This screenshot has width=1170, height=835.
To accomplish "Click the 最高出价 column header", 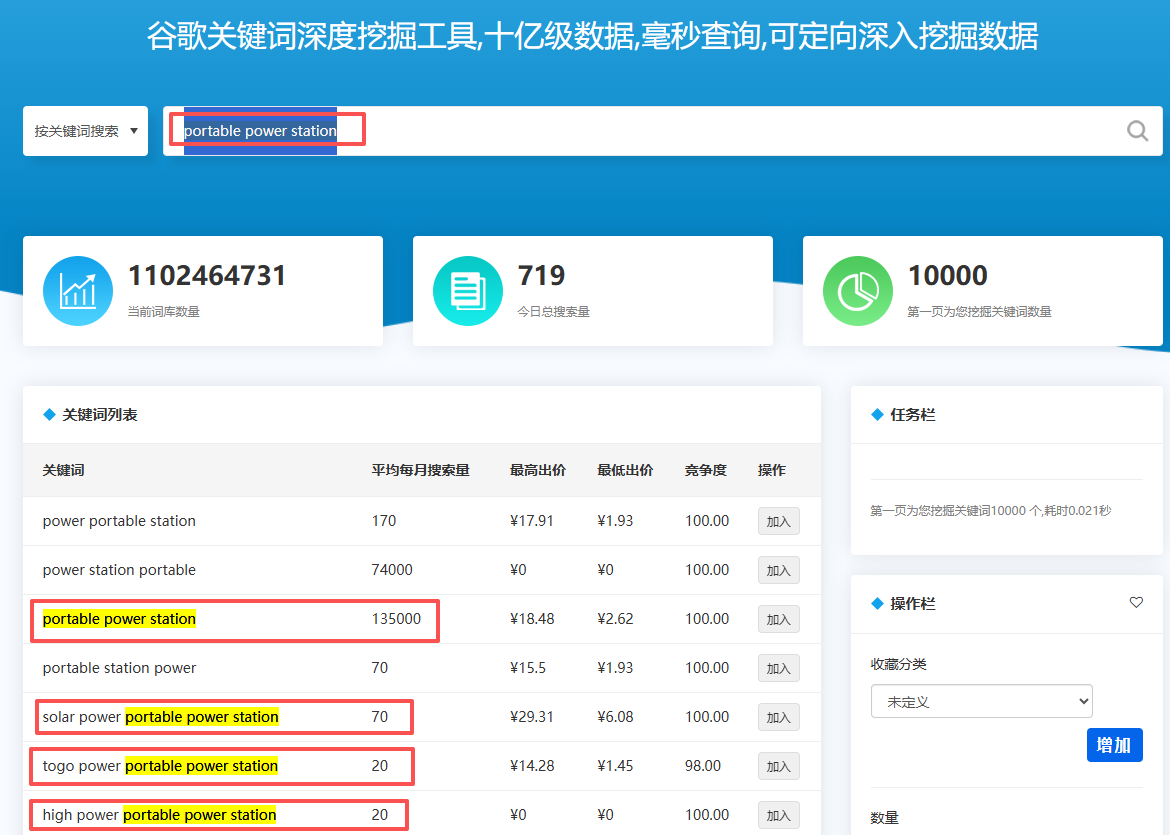I will click(x=537, y=470).
